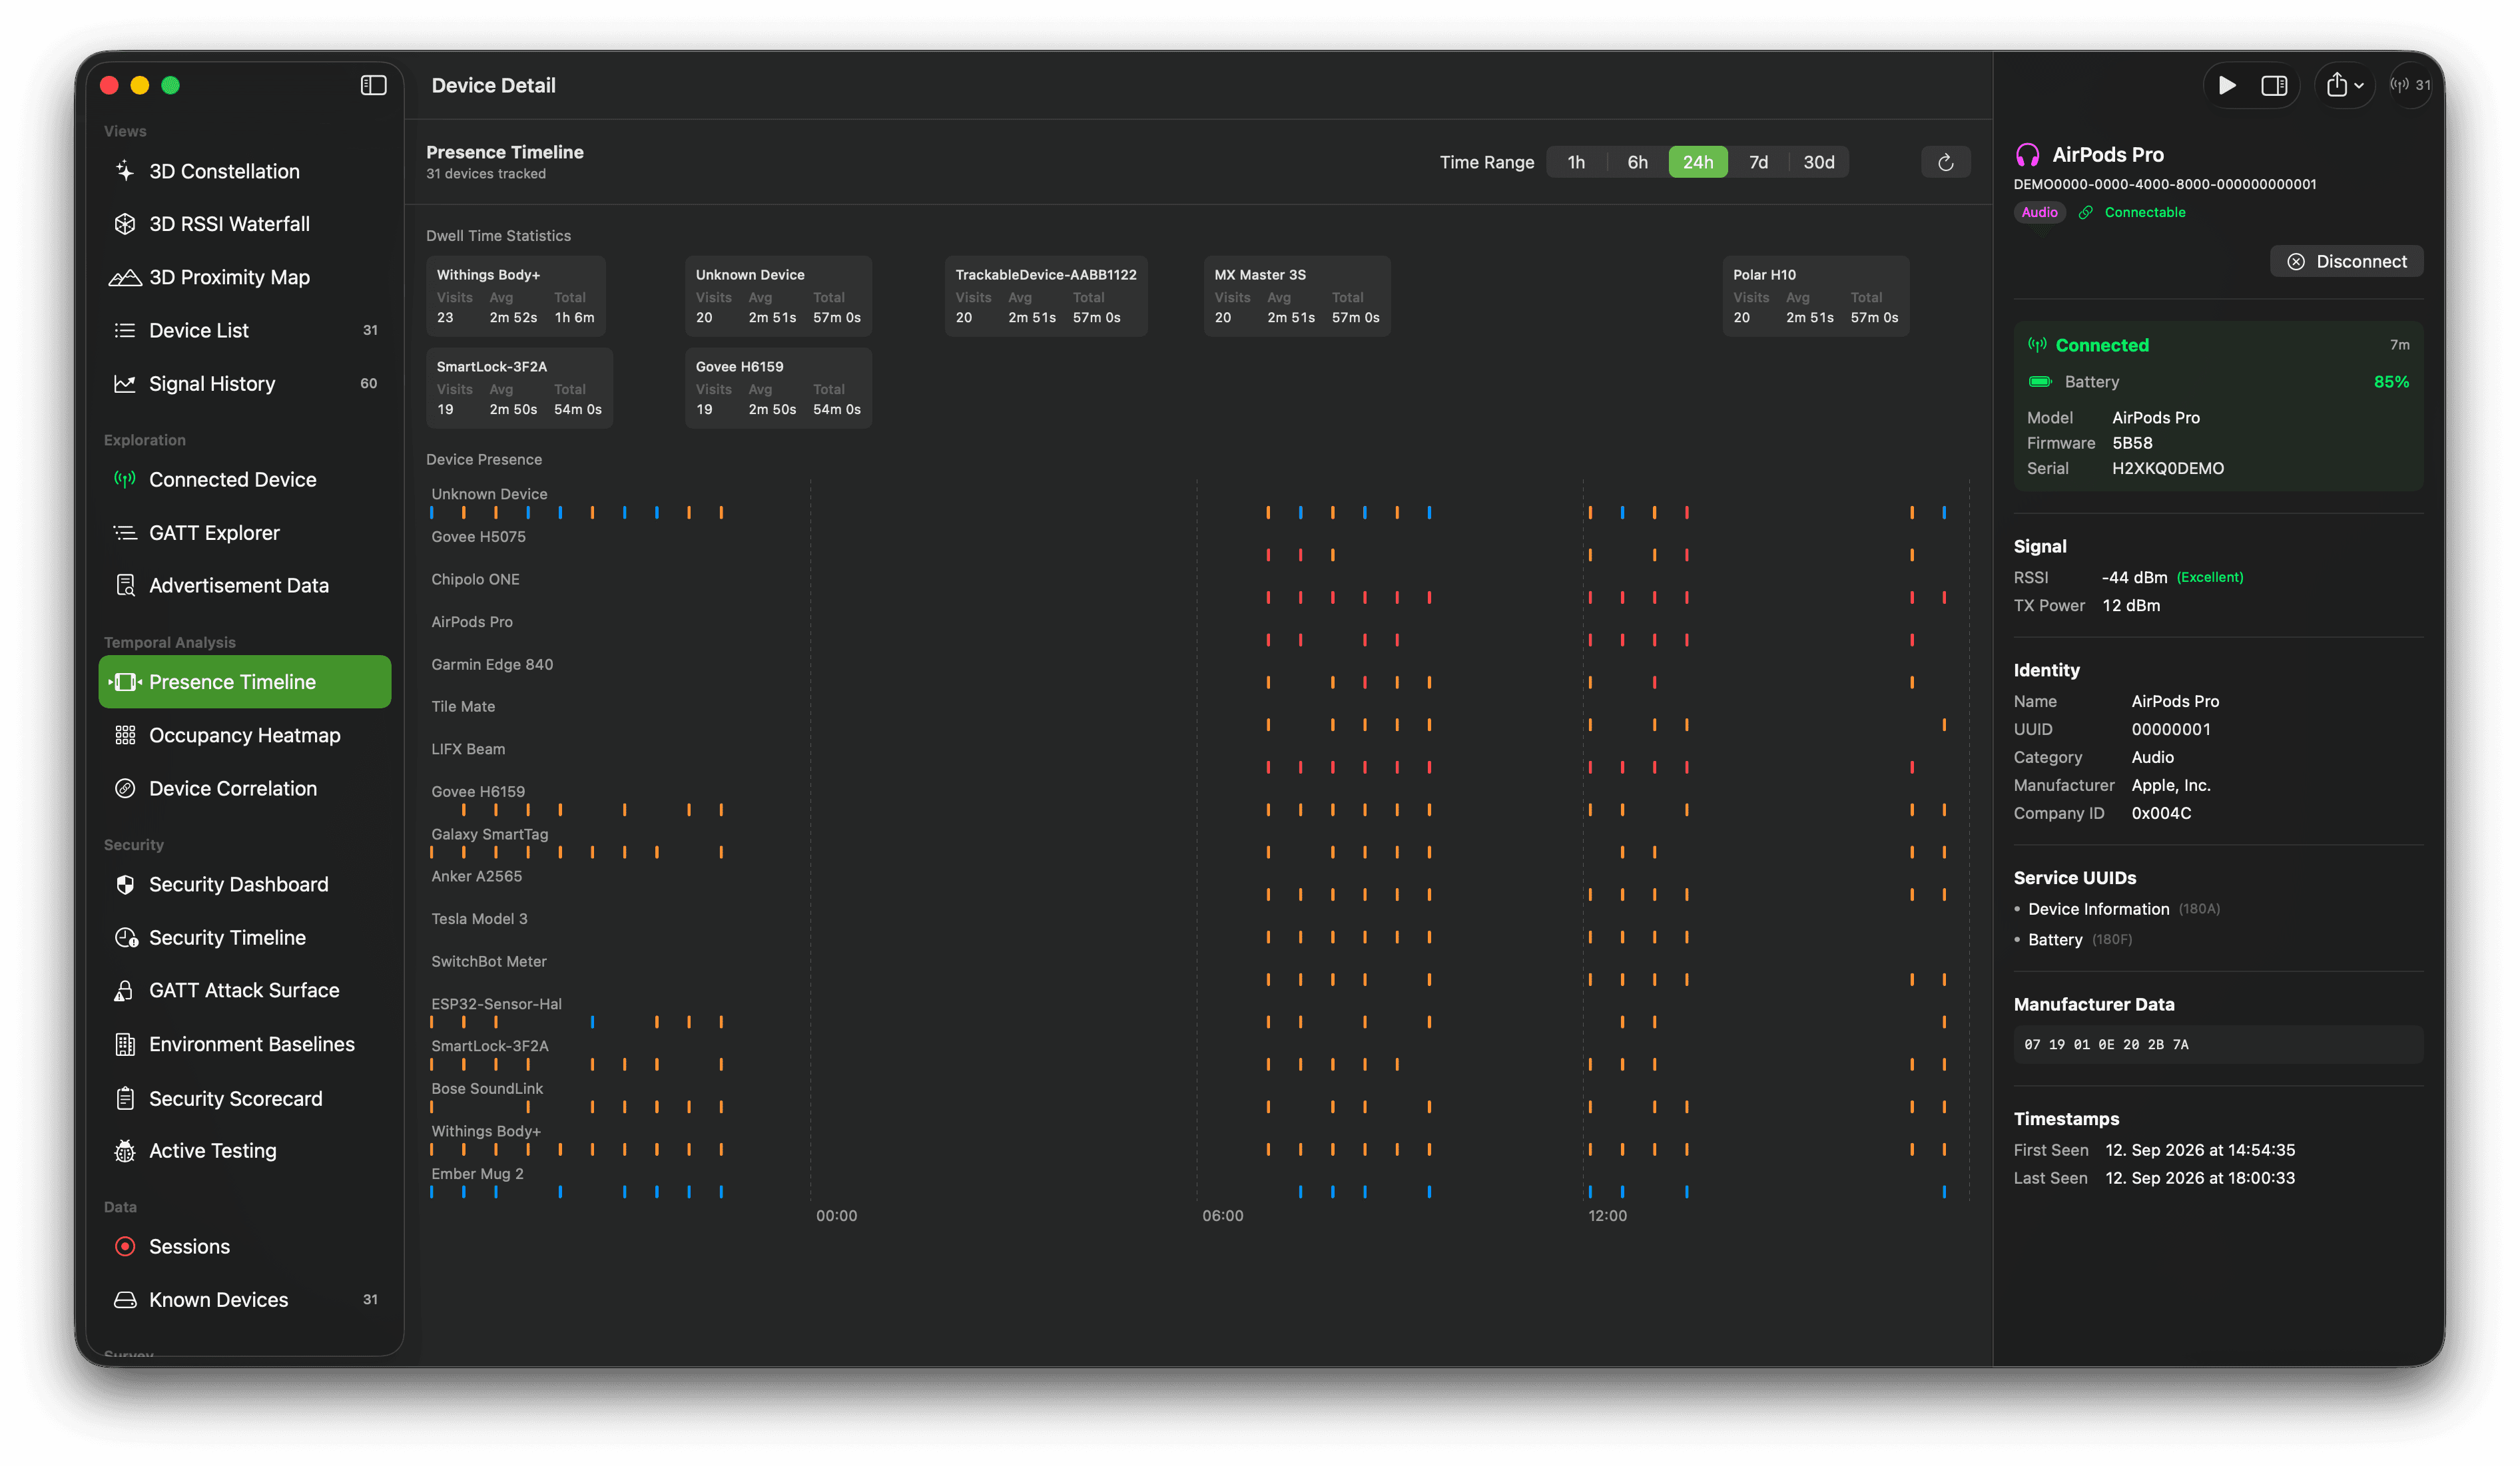Screen dimensions: 2520x1466
Task: Go to Connected Device
Action: [x=244, y=479]
